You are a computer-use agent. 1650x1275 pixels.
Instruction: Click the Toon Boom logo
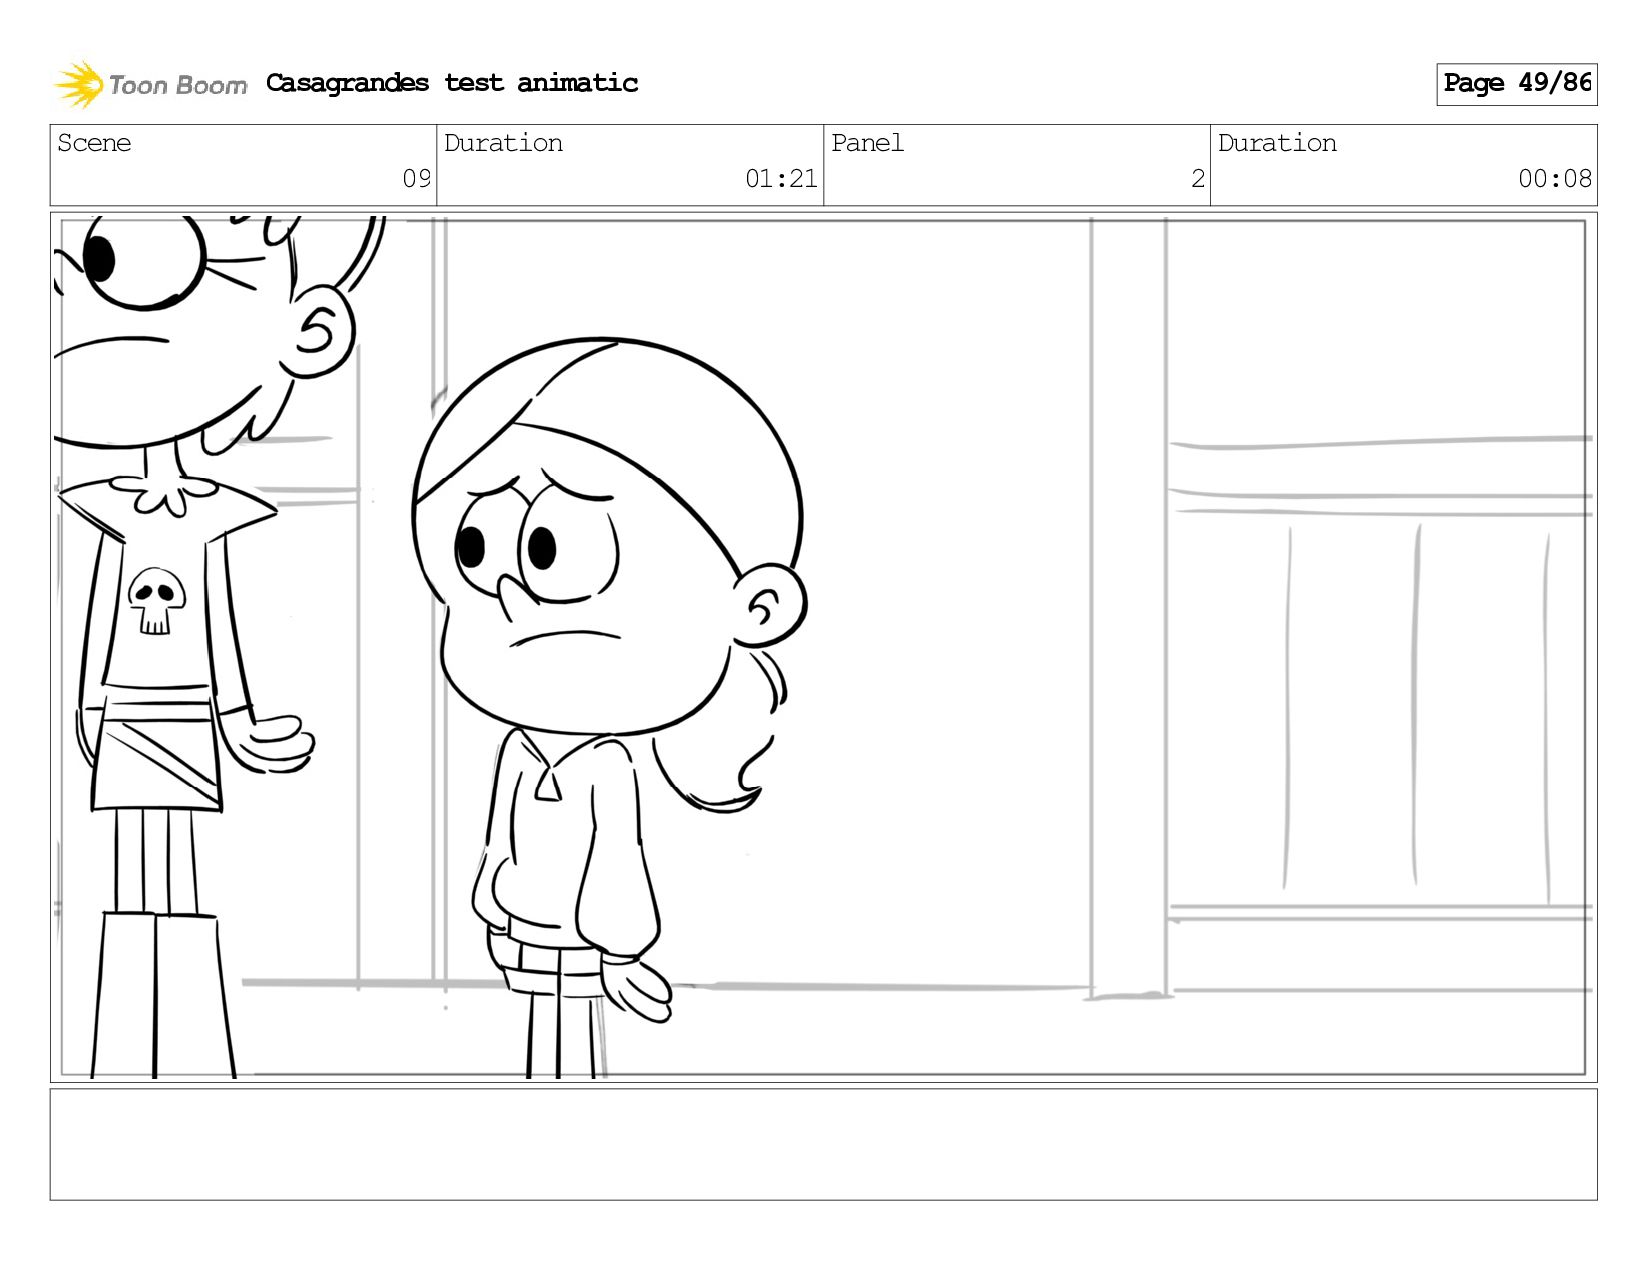click(150, 84)
